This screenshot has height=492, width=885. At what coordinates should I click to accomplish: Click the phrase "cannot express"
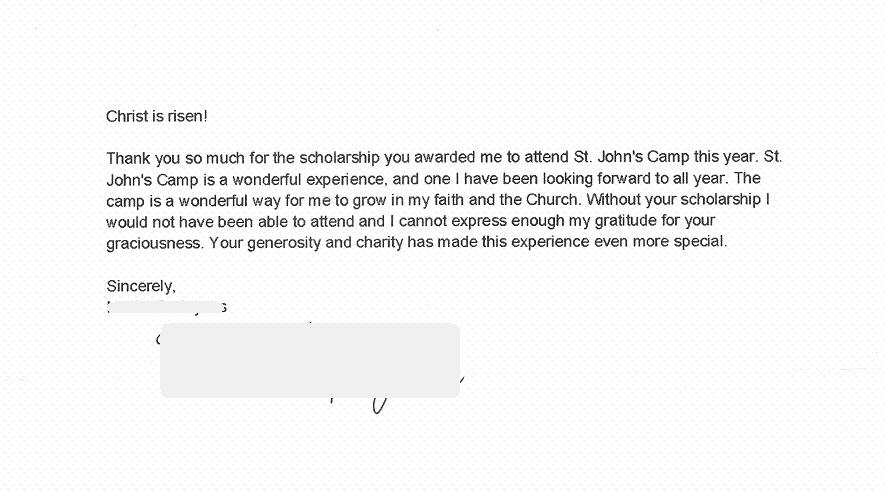453,221
